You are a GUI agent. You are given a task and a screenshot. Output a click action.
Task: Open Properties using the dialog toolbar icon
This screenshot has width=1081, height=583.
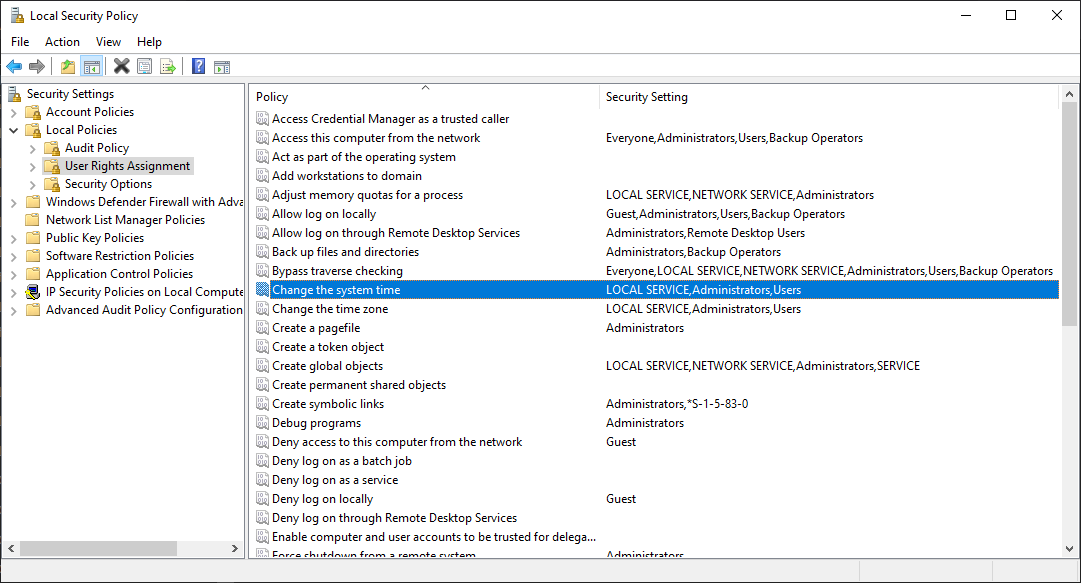(x=146, y=66)
